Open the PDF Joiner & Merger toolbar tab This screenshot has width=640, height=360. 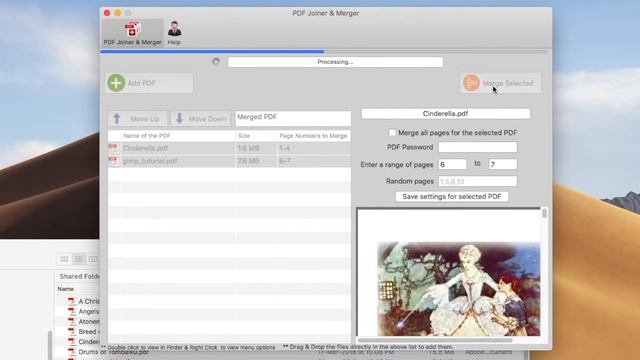[x=132, y=33]
